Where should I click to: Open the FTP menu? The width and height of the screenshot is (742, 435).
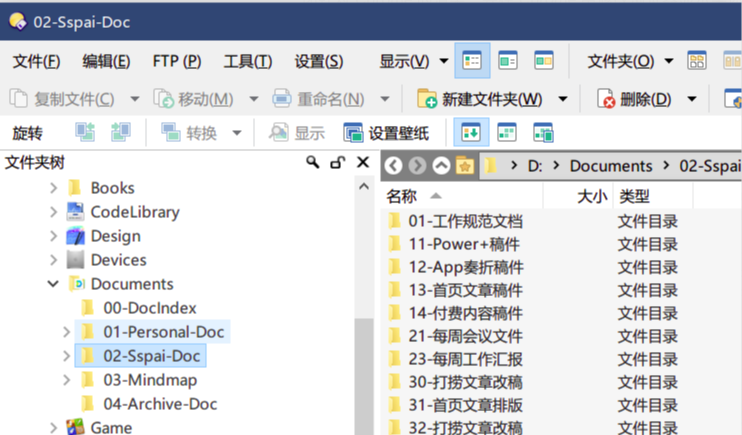click(176, 61)
